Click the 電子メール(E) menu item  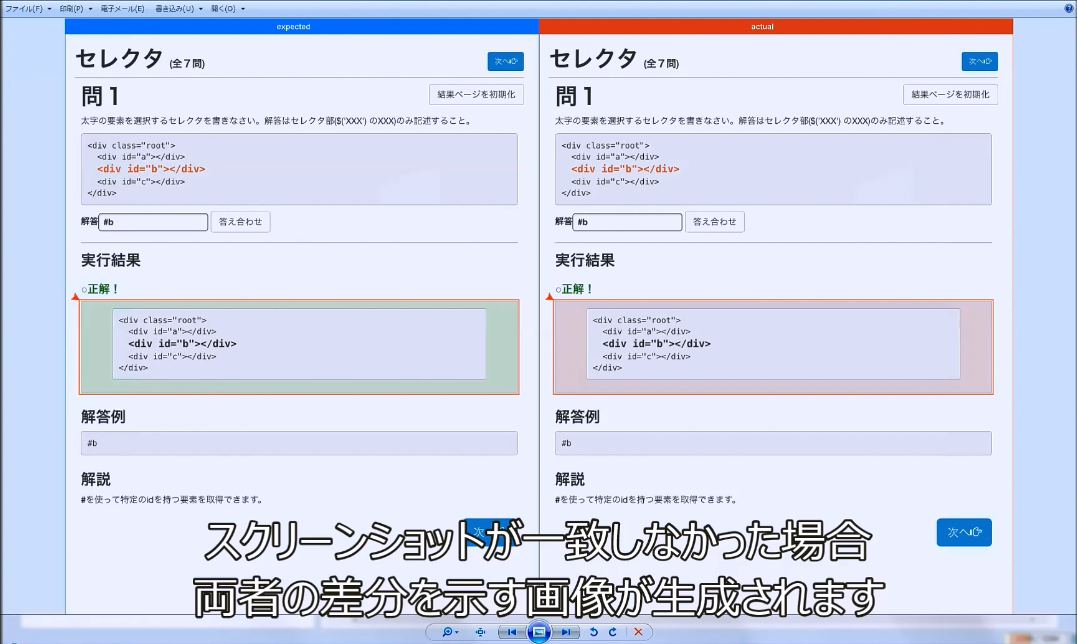pyautogui.click(x=122, y=8)
